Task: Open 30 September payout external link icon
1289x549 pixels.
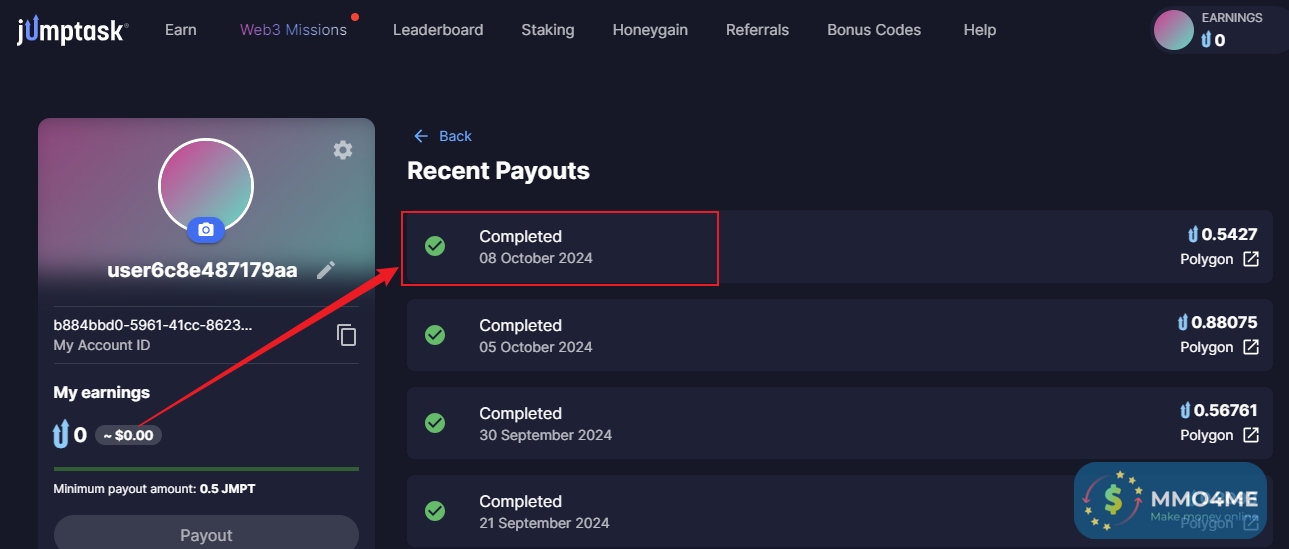Action: 1251,436
